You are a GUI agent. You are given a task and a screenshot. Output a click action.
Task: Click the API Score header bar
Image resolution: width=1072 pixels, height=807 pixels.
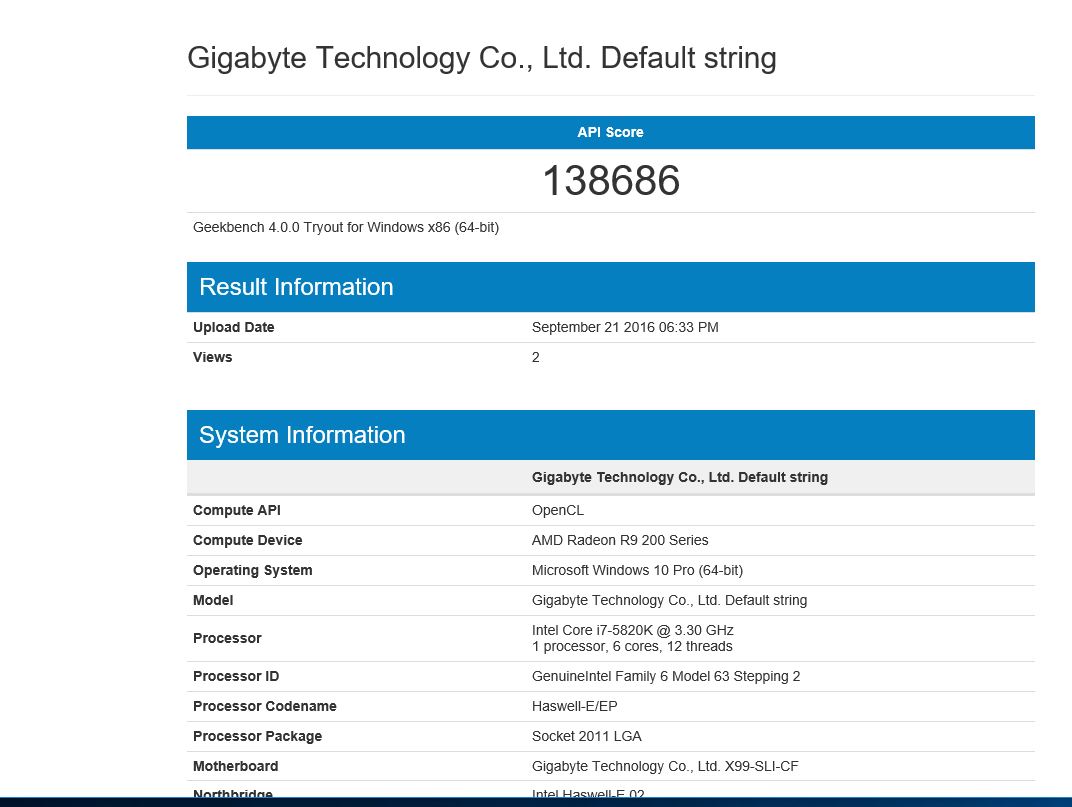pos(611,132)
